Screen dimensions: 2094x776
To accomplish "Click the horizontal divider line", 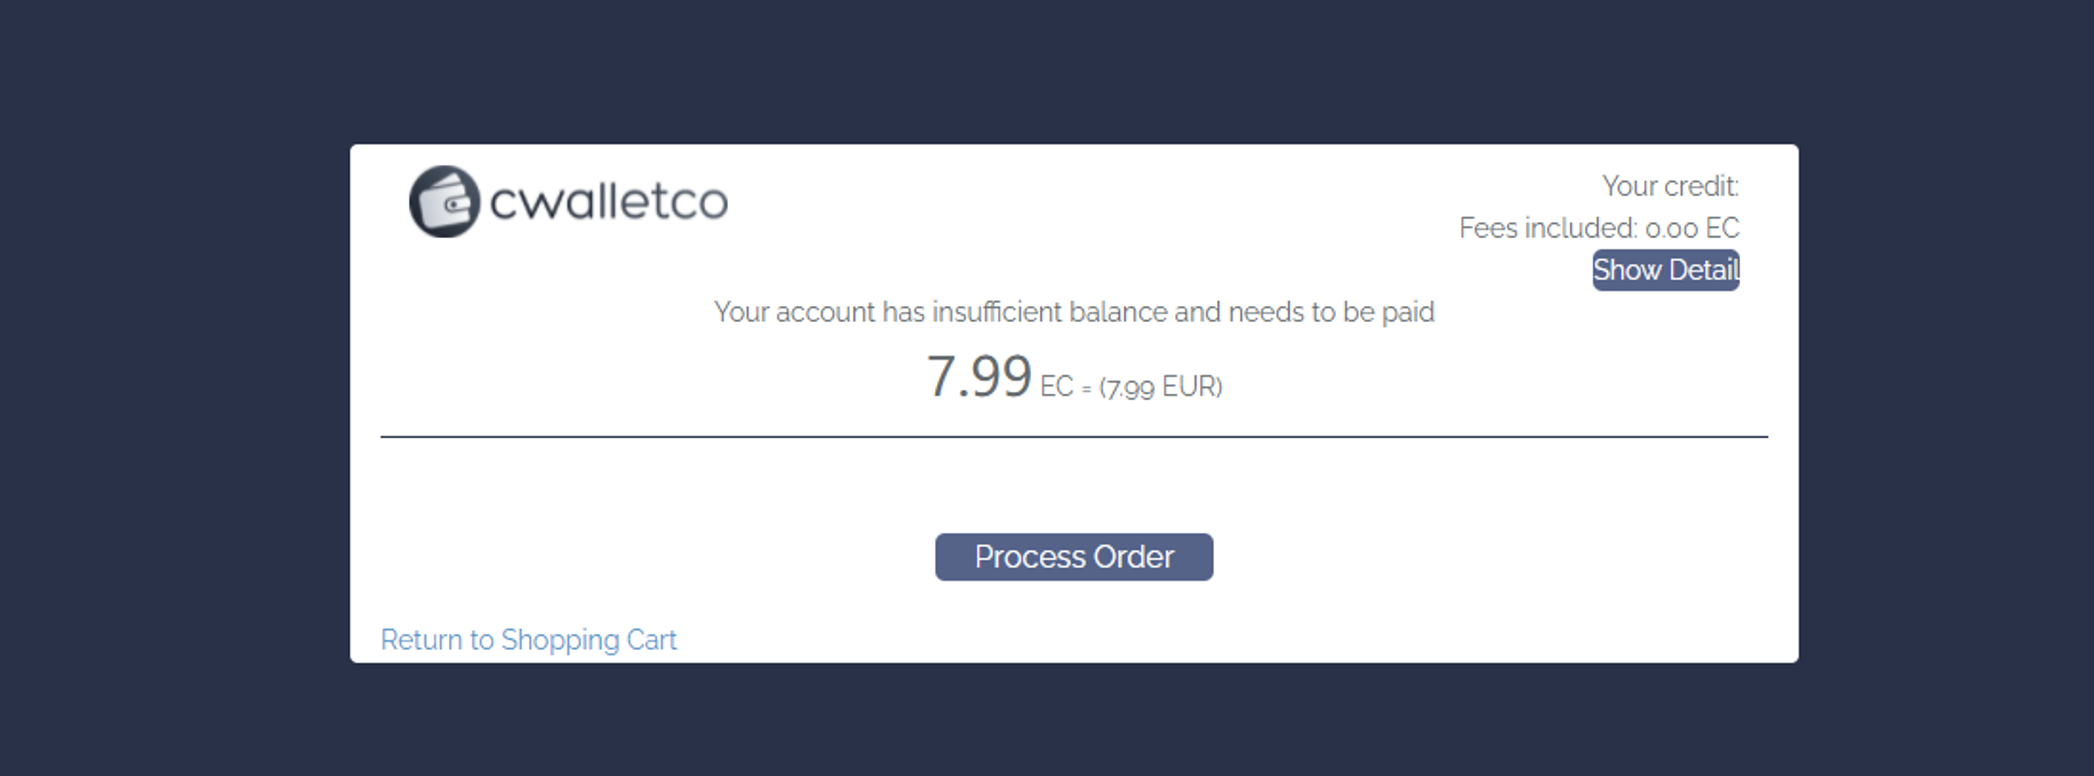I will pyautogui.click(x=1074, y=437).
